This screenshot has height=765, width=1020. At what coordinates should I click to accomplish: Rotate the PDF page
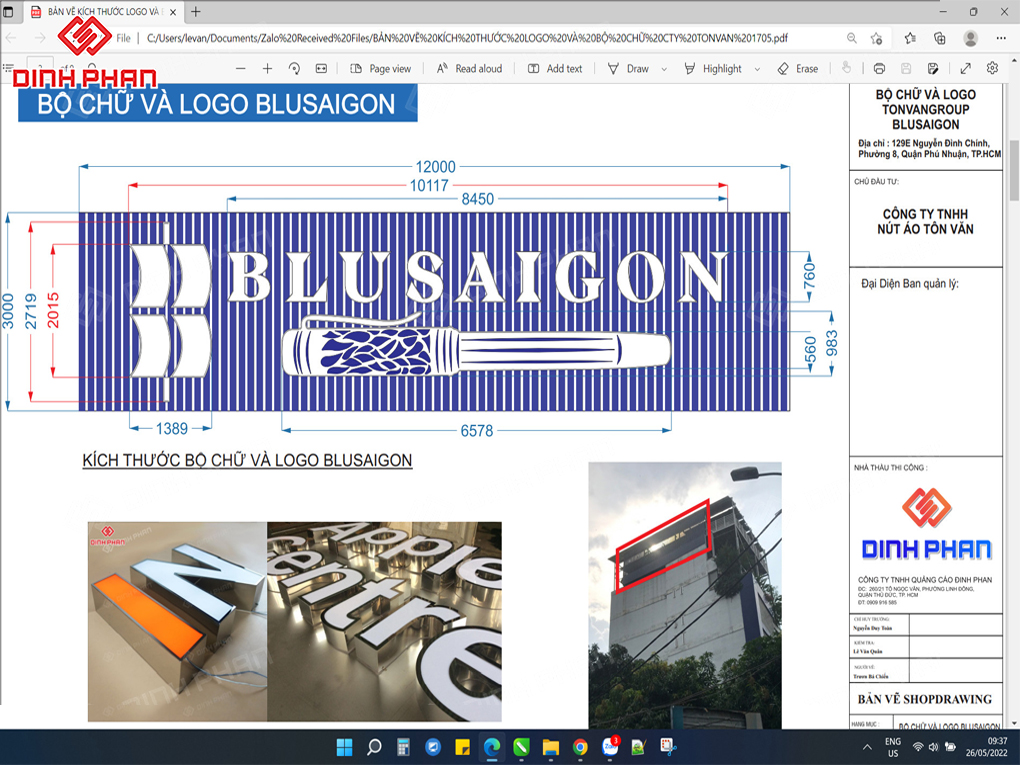[x=294, y=68]
